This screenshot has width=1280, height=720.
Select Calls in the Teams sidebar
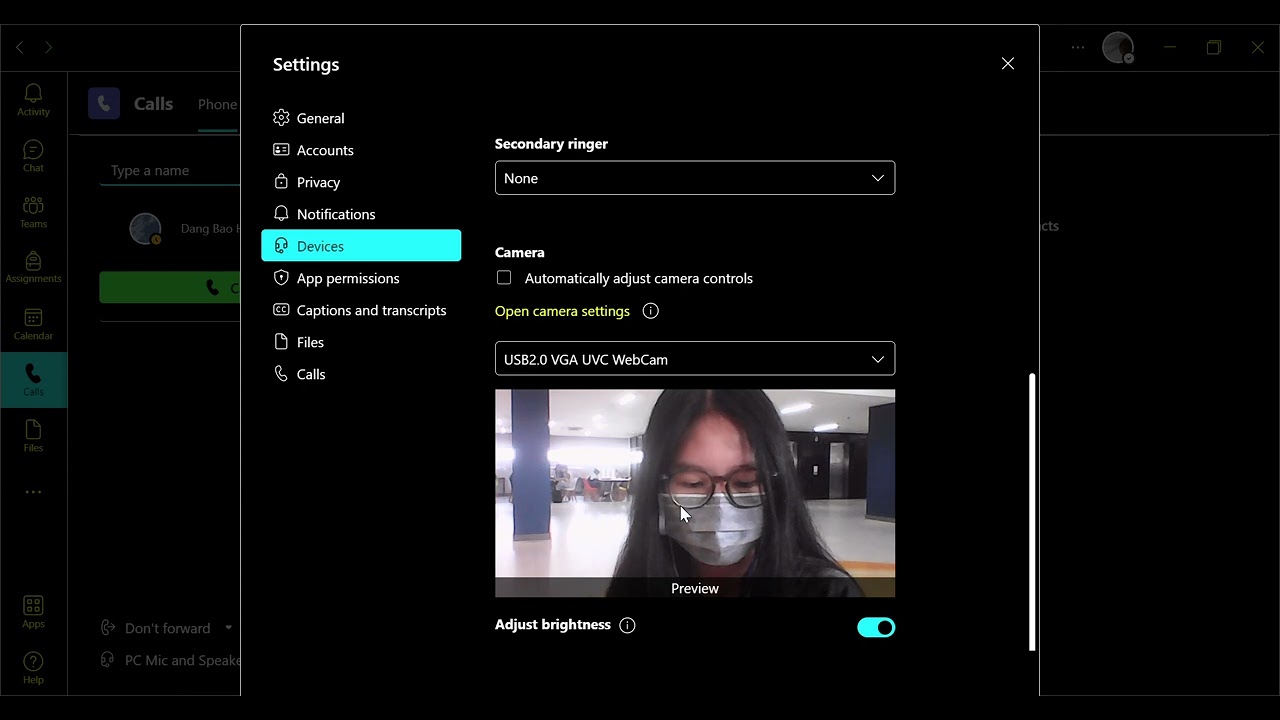(33, 380)
